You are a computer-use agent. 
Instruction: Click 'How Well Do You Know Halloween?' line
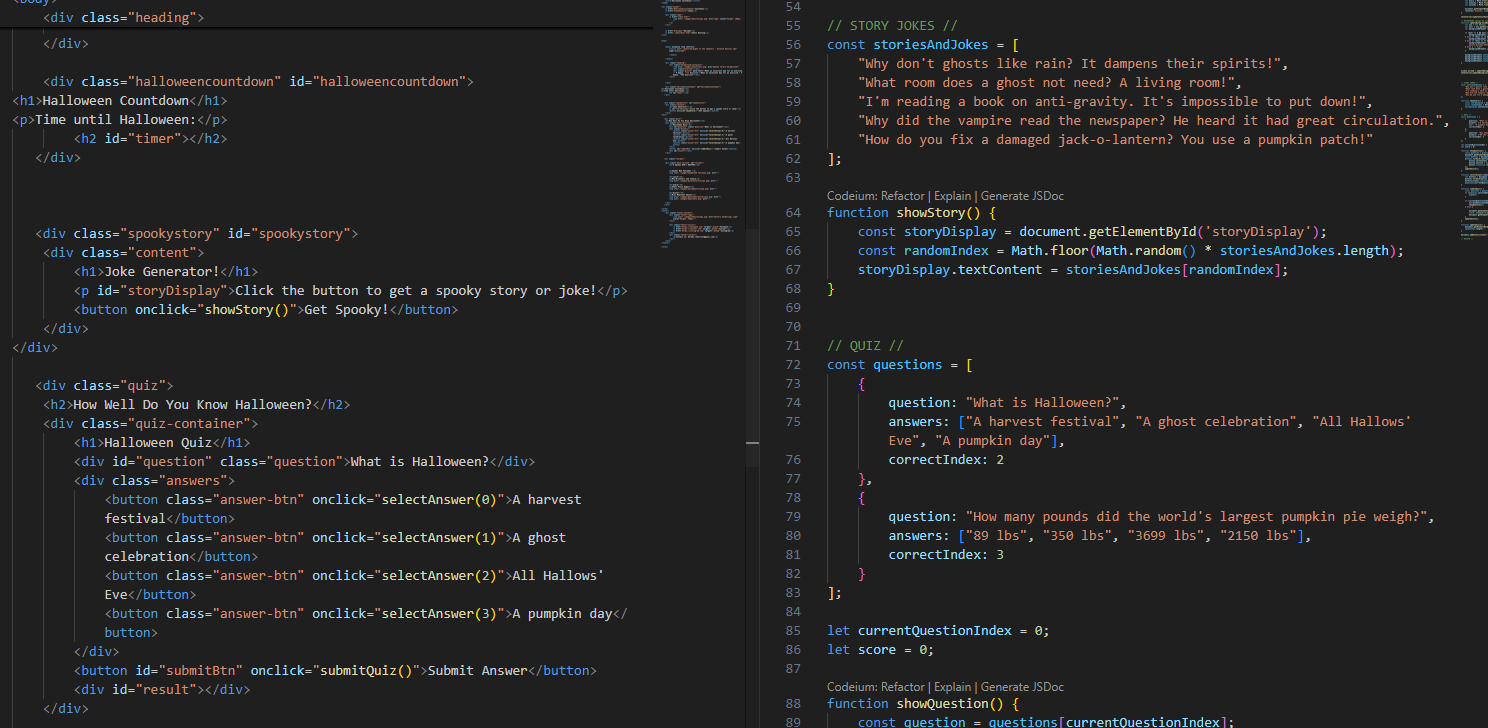point(196,405)
